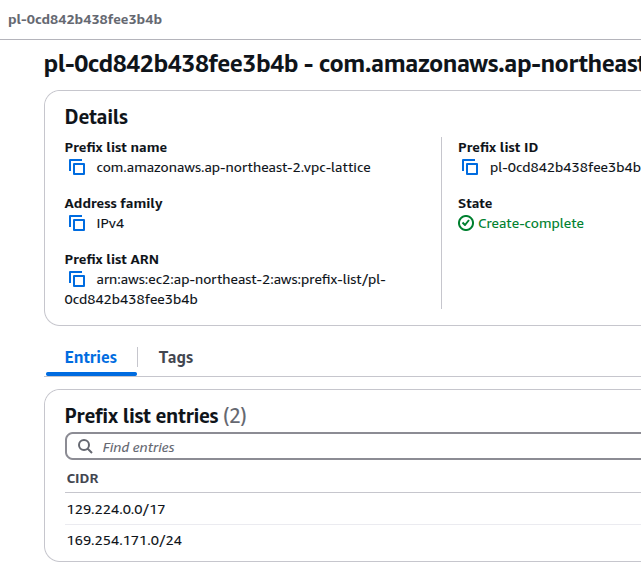
Task: Click the Address family label
Action: (x=114, y=203)
